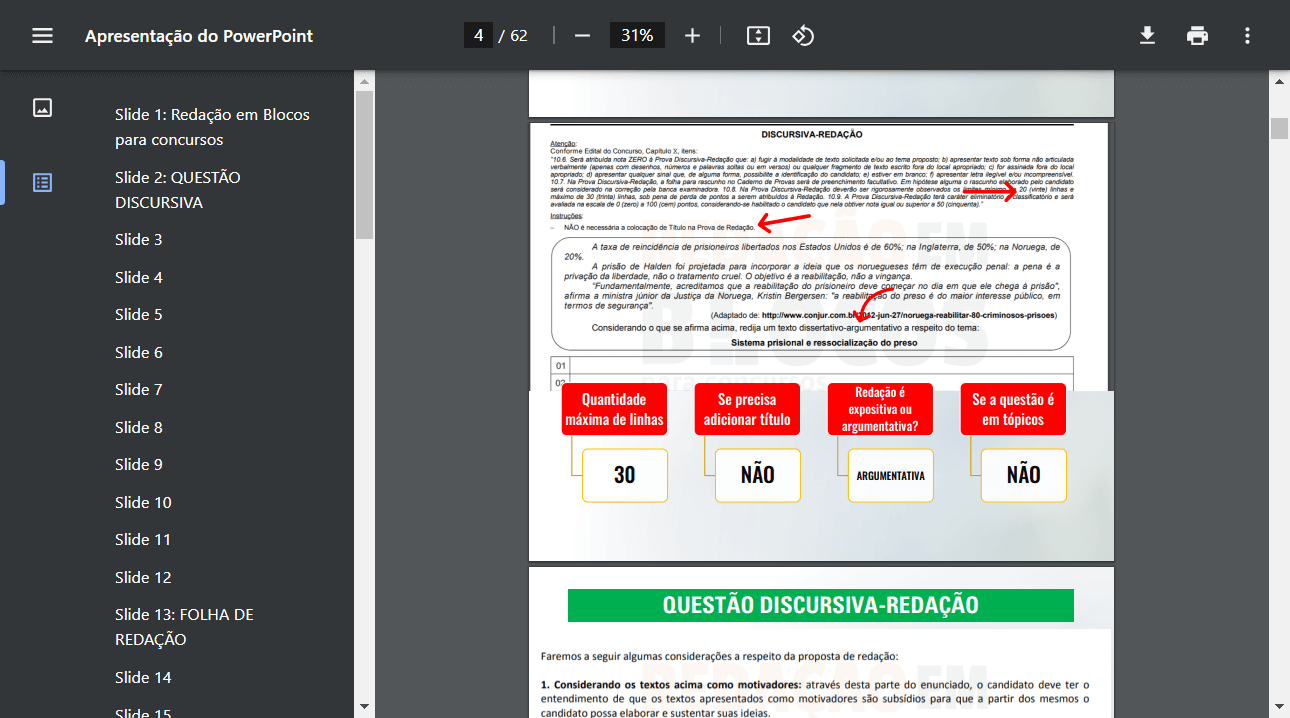
Task: Click the fit to page icon
Action: pos(758,36)
